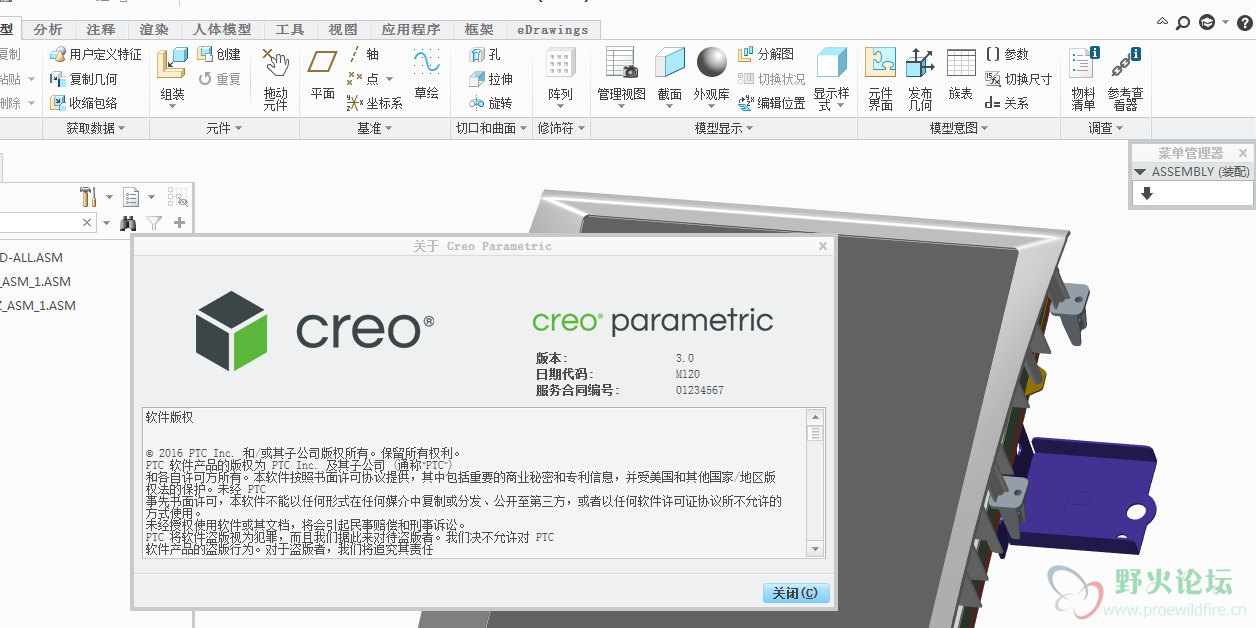Click the binoculars find icon in the model tree
This screenshot has height=628, width=1256.
pyautogui.click(x=128, y=223)
